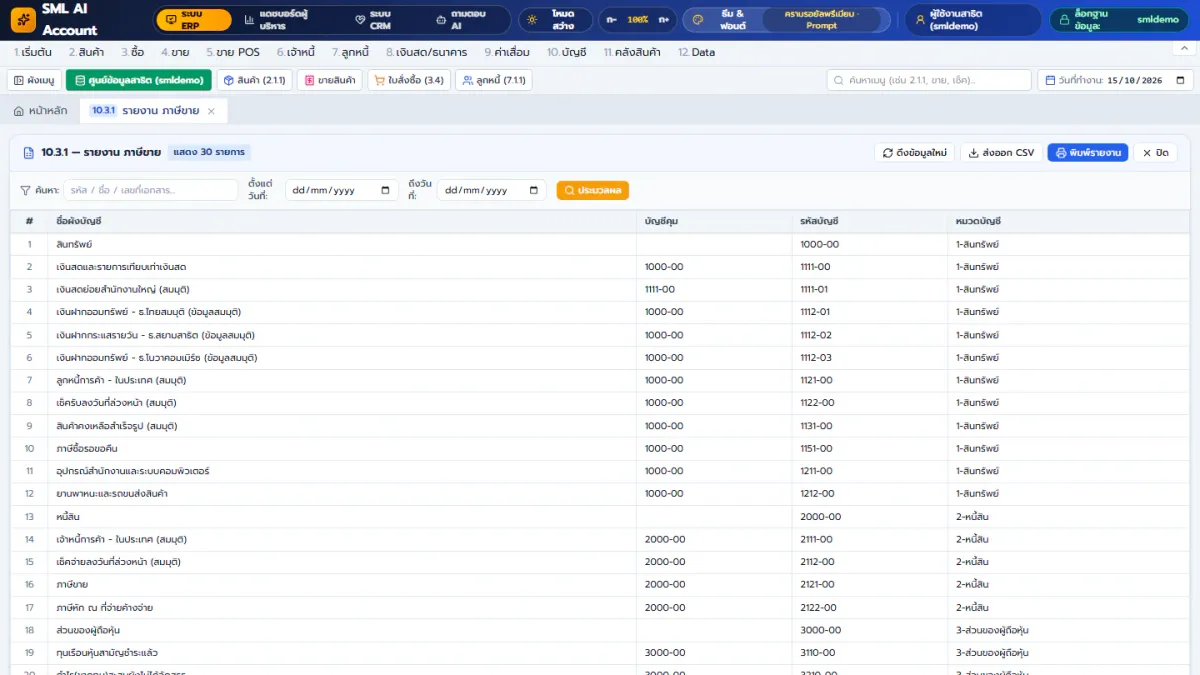Click the ค้นหาเมนู search field

pyautogui.click(x=929, y=80)
